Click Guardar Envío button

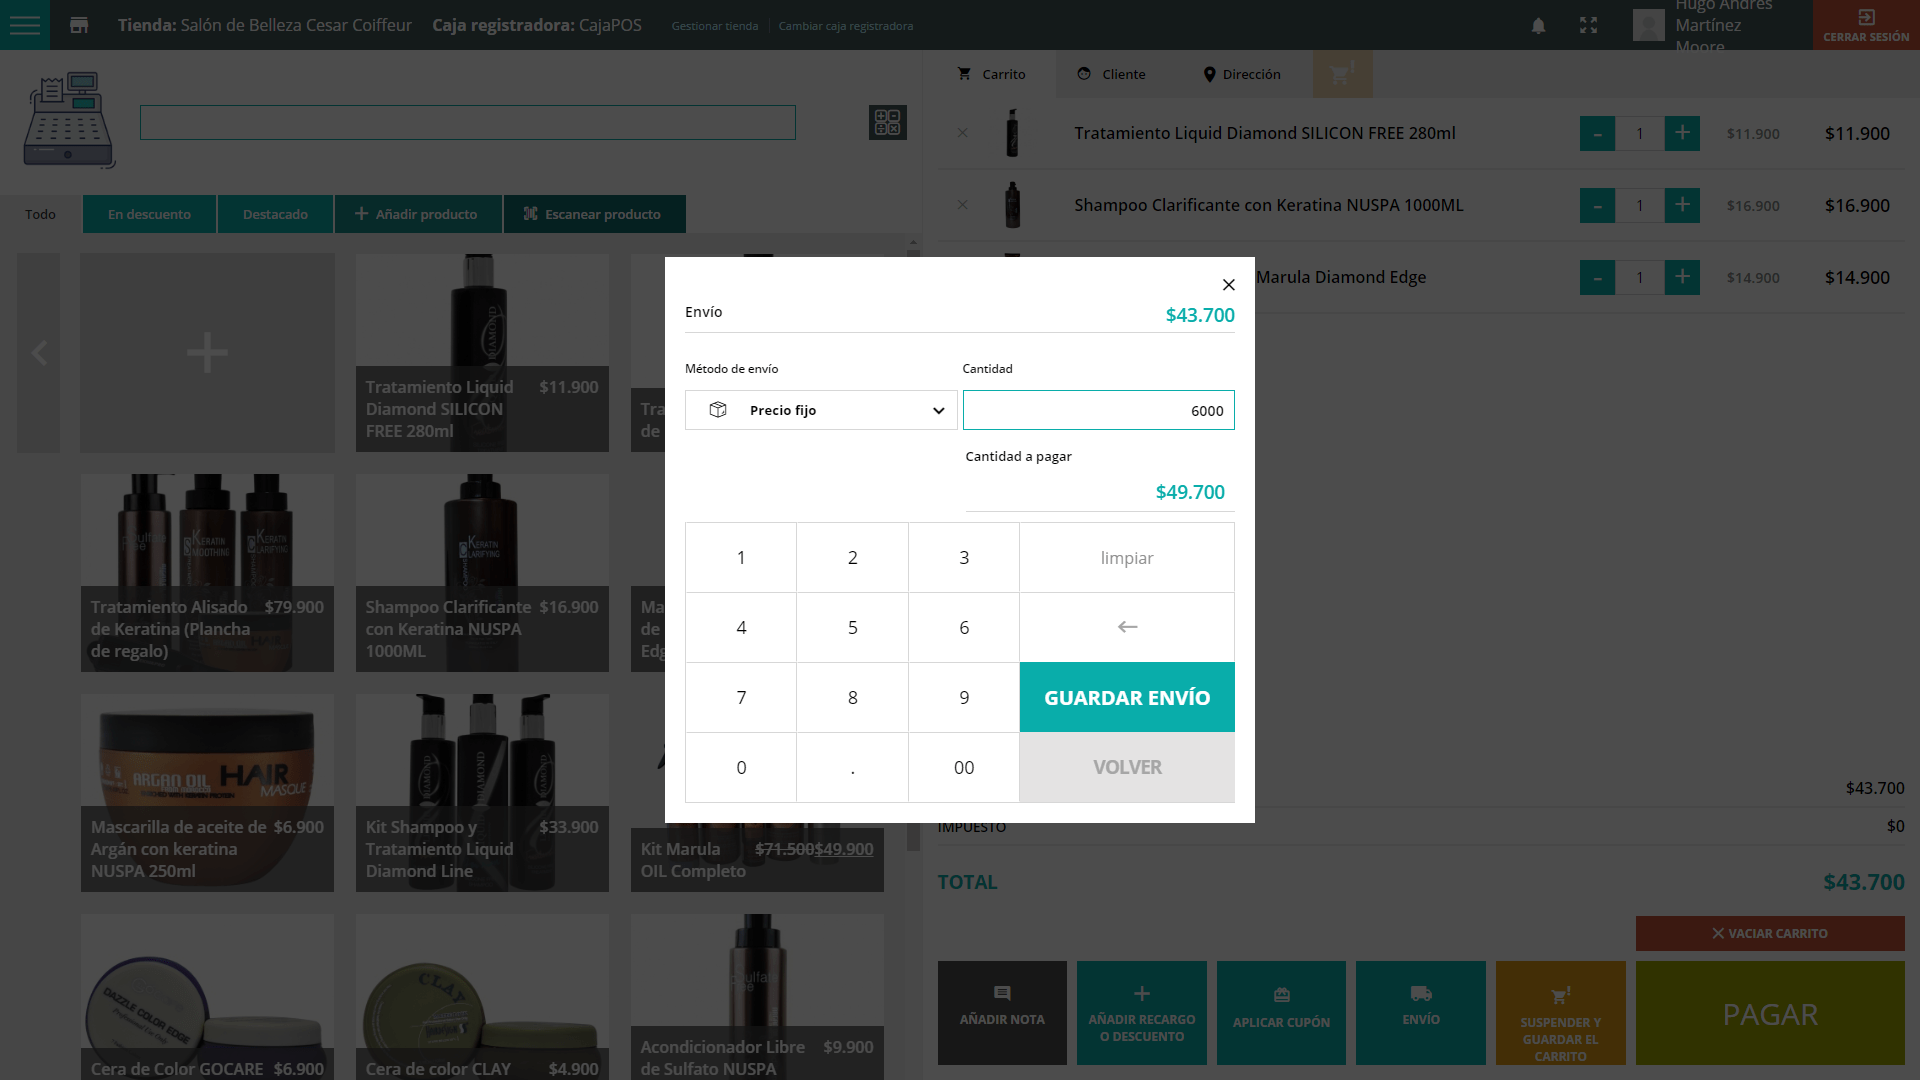point(1127,697)
